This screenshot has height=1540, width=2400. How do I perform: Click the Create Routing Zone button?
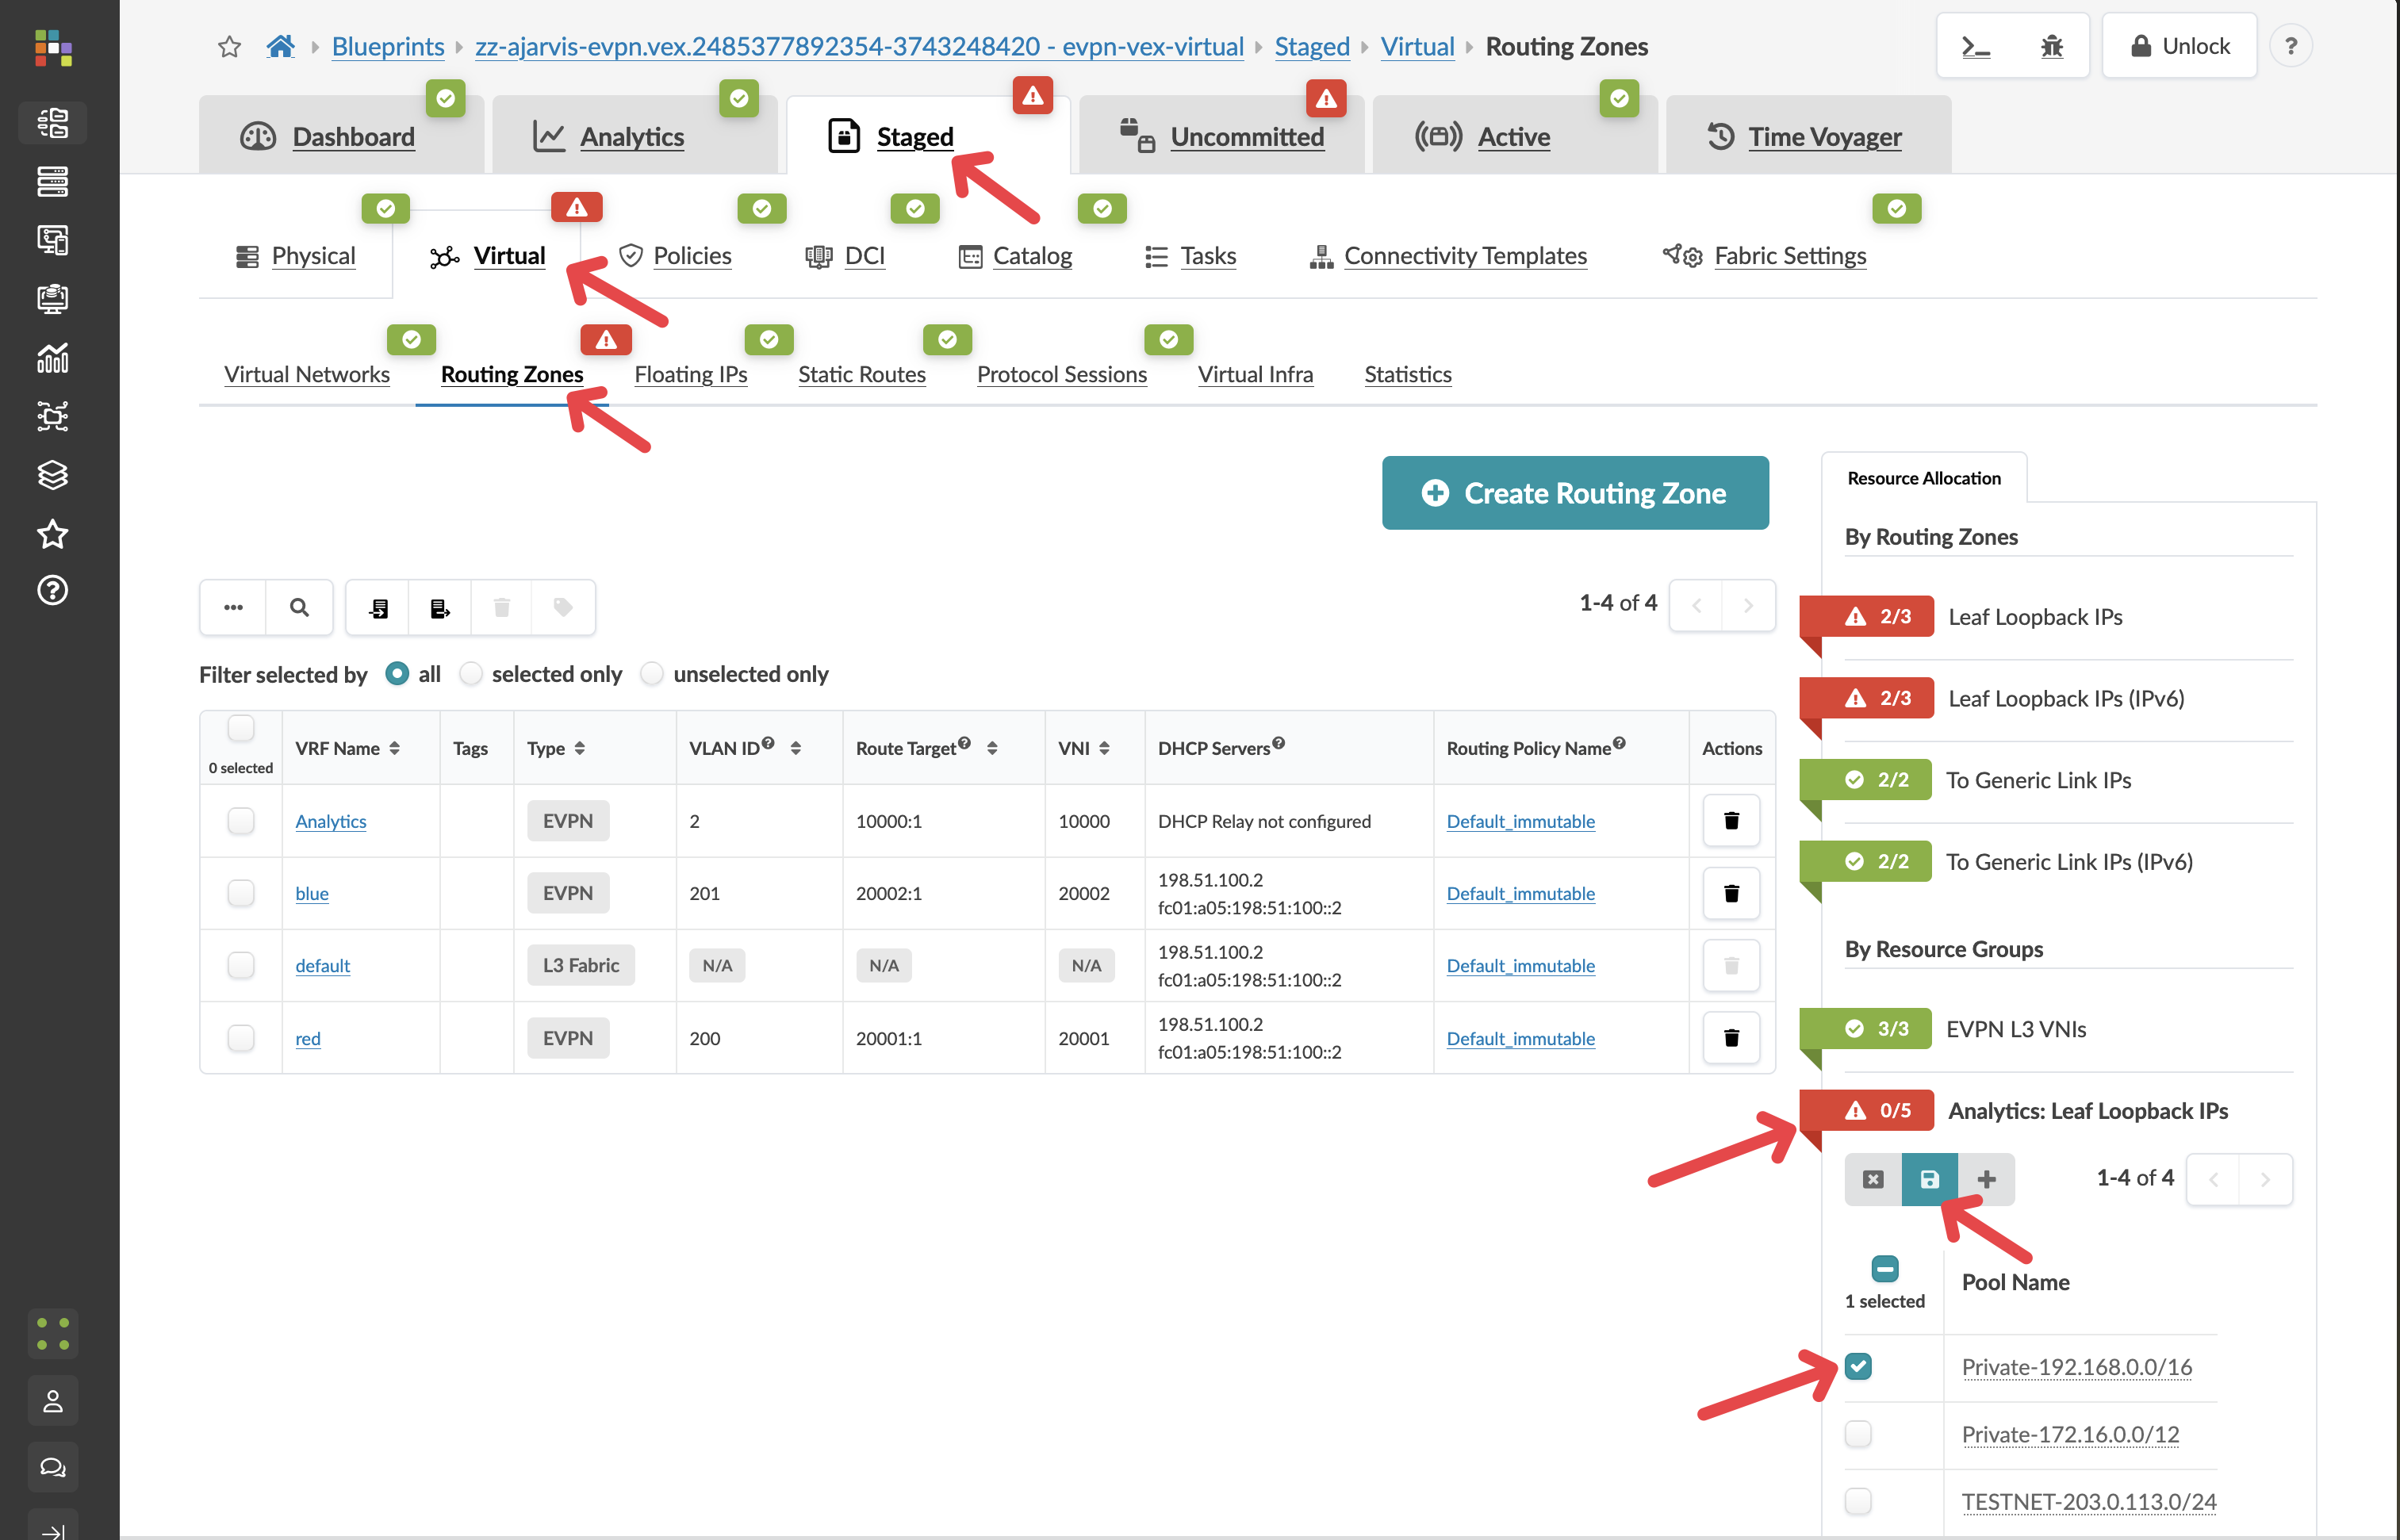pos(1574,492)
